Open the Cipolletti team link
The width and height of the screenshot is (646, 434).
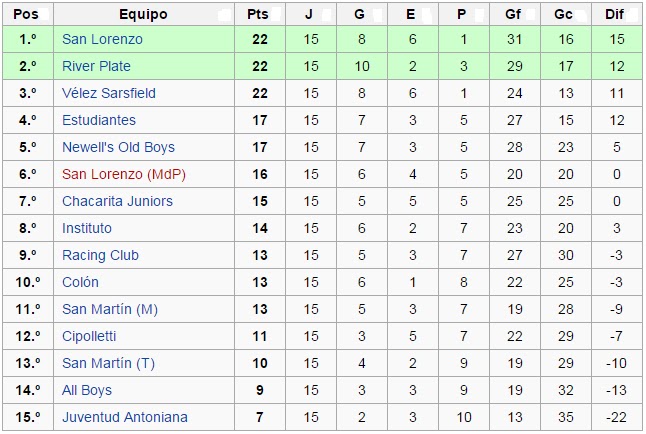[x=89, y=336]
